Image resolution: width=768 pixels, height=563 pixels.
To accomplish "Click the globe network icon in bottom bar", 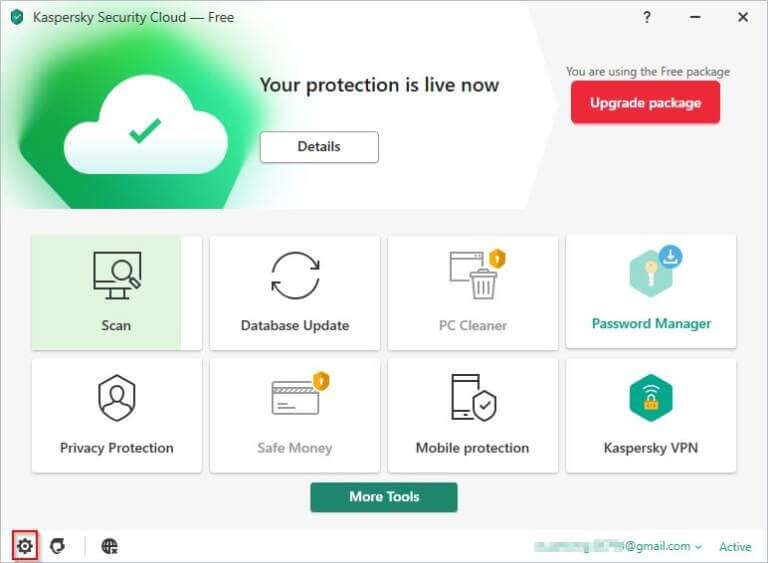I will click(110, 546).
